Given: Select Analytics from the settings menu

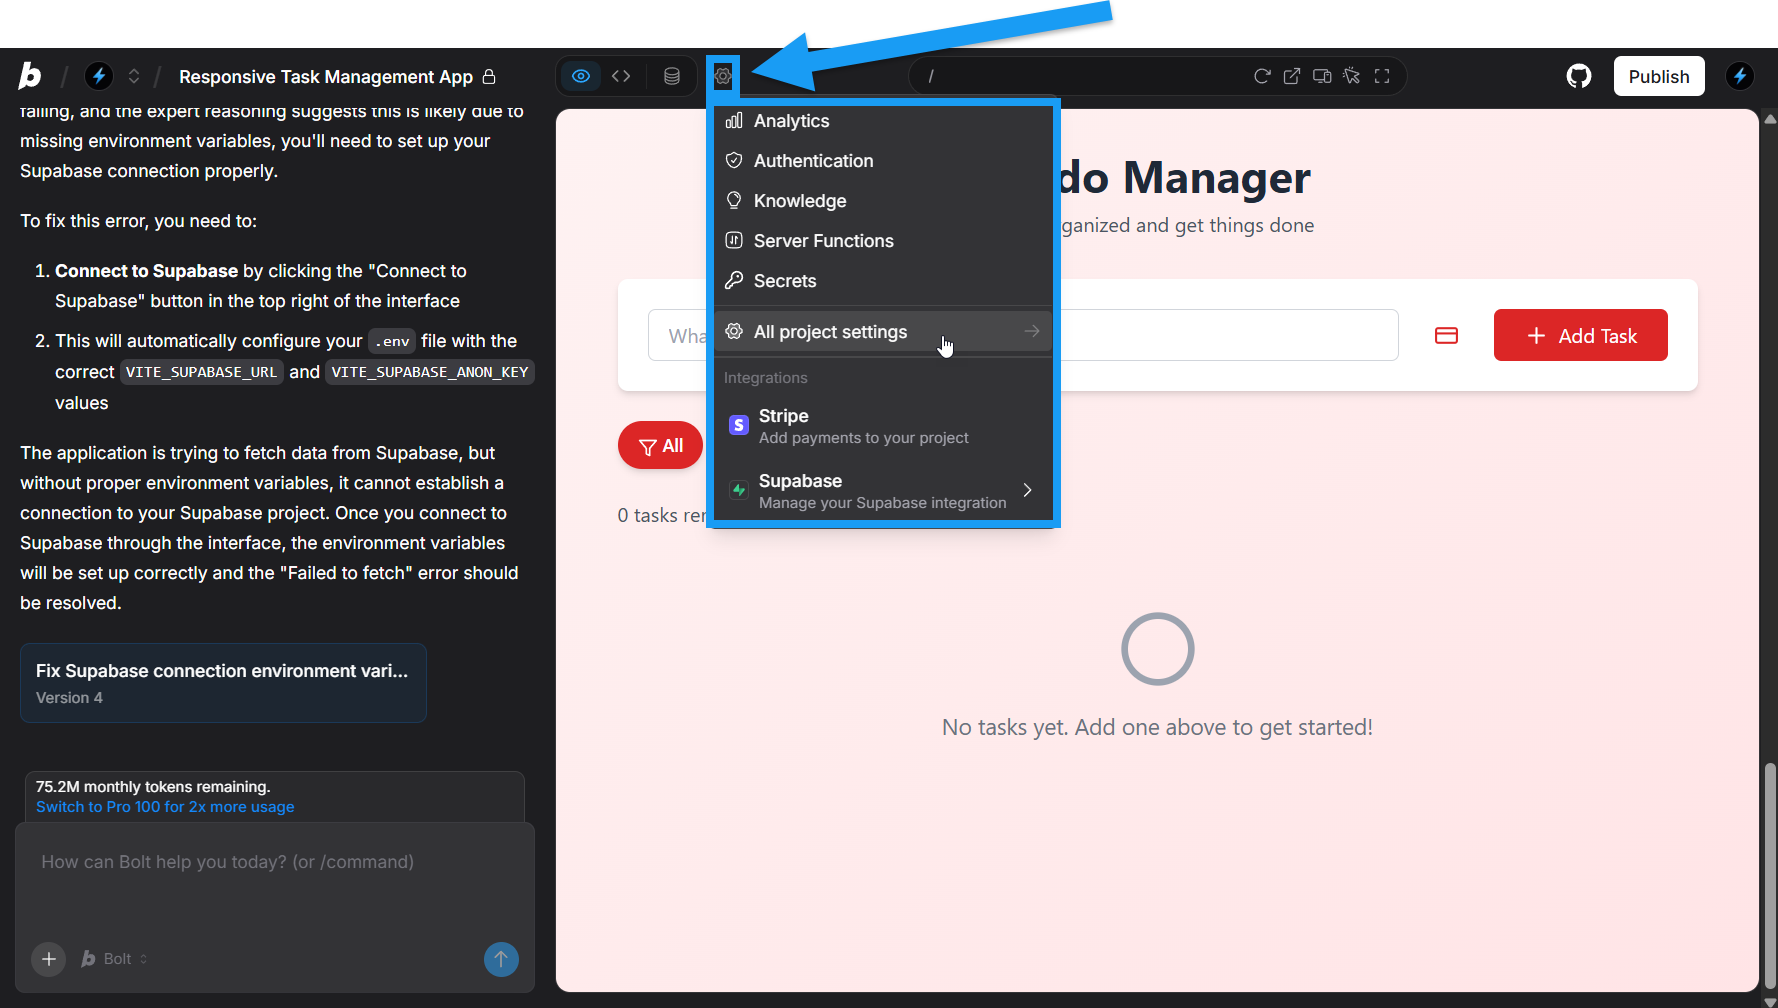Looking at the screenshot, I should click(883, 121).
